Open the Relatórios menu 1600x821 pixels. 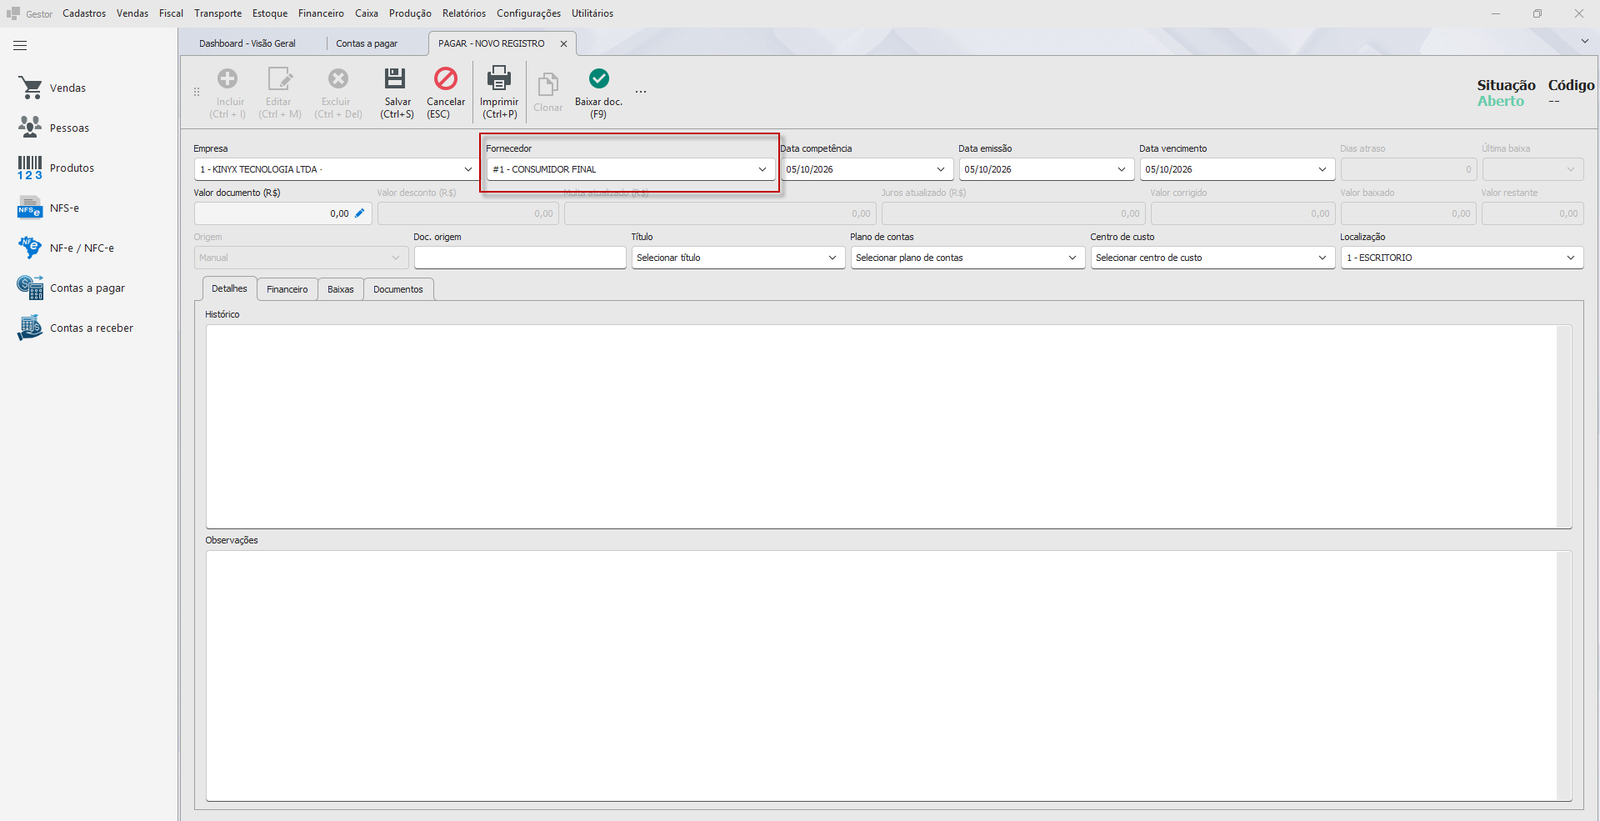click(x=464, y=13)
